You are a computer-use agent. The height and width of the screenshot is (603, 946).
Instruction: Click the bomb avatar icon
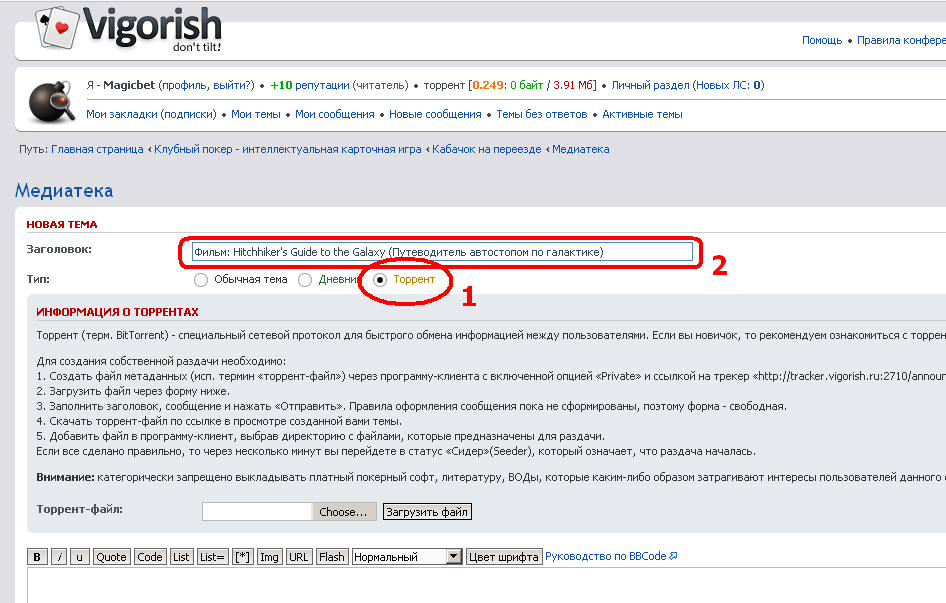[52, 101]
